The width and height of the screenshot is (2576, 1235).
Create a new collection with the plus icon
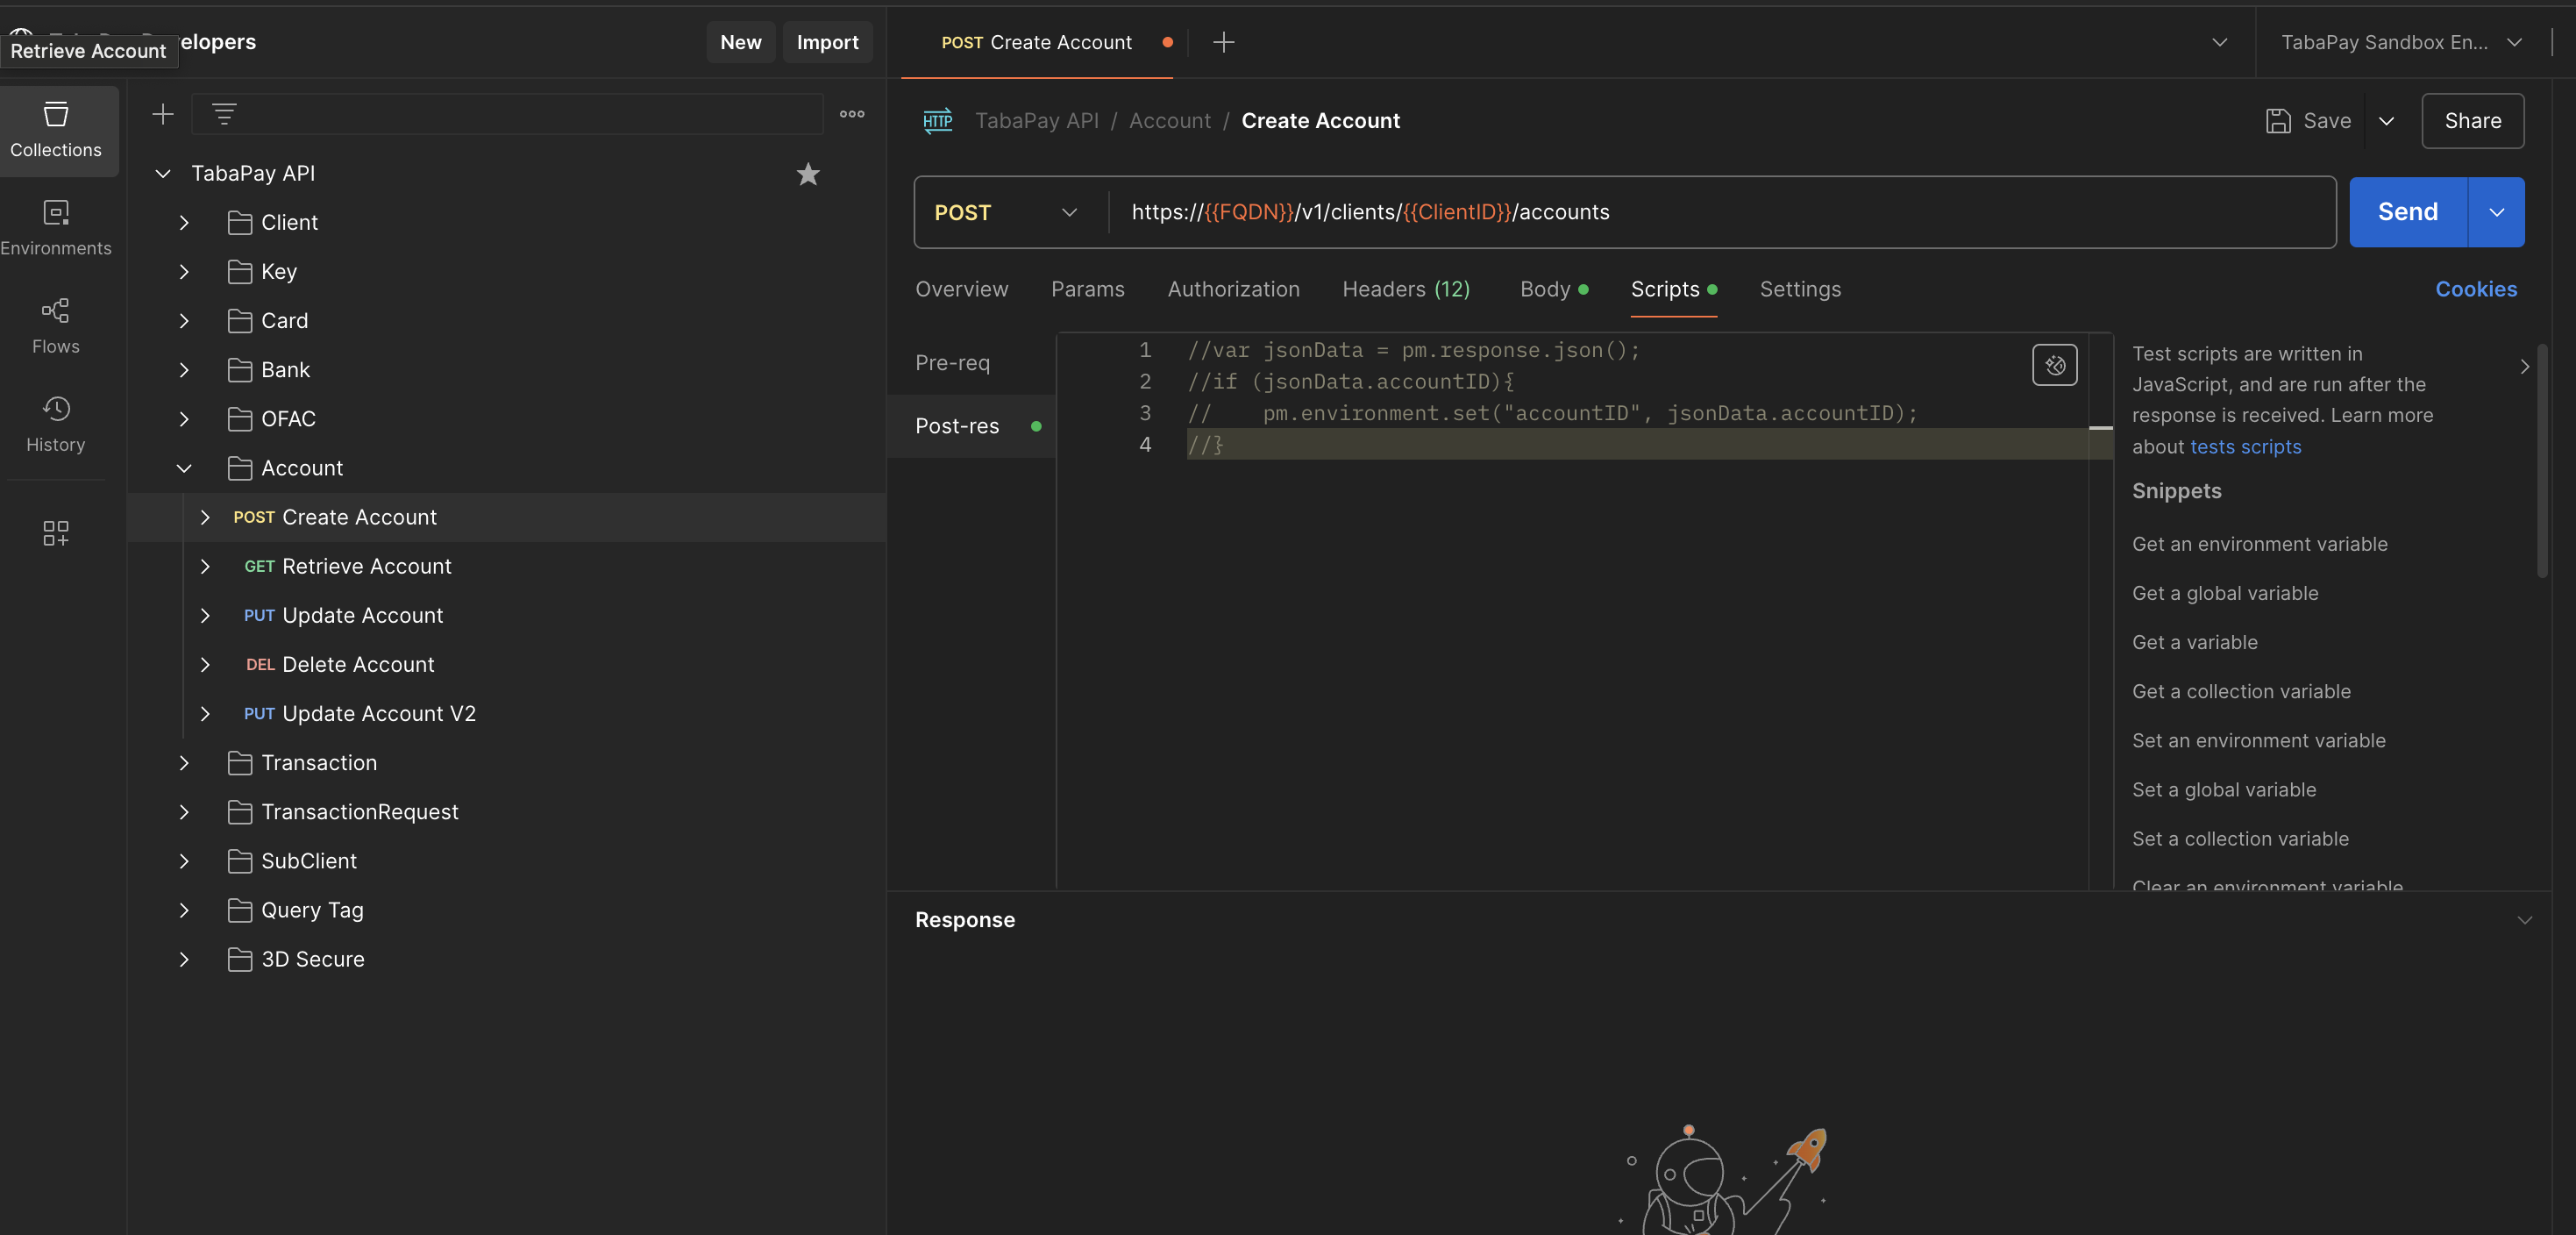coord(162,113)
